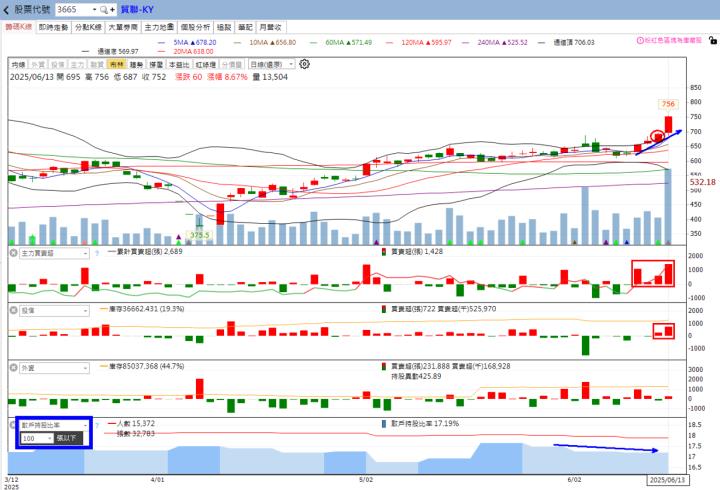Click the 10MA ▲656.80 legend text

[273, 42]
